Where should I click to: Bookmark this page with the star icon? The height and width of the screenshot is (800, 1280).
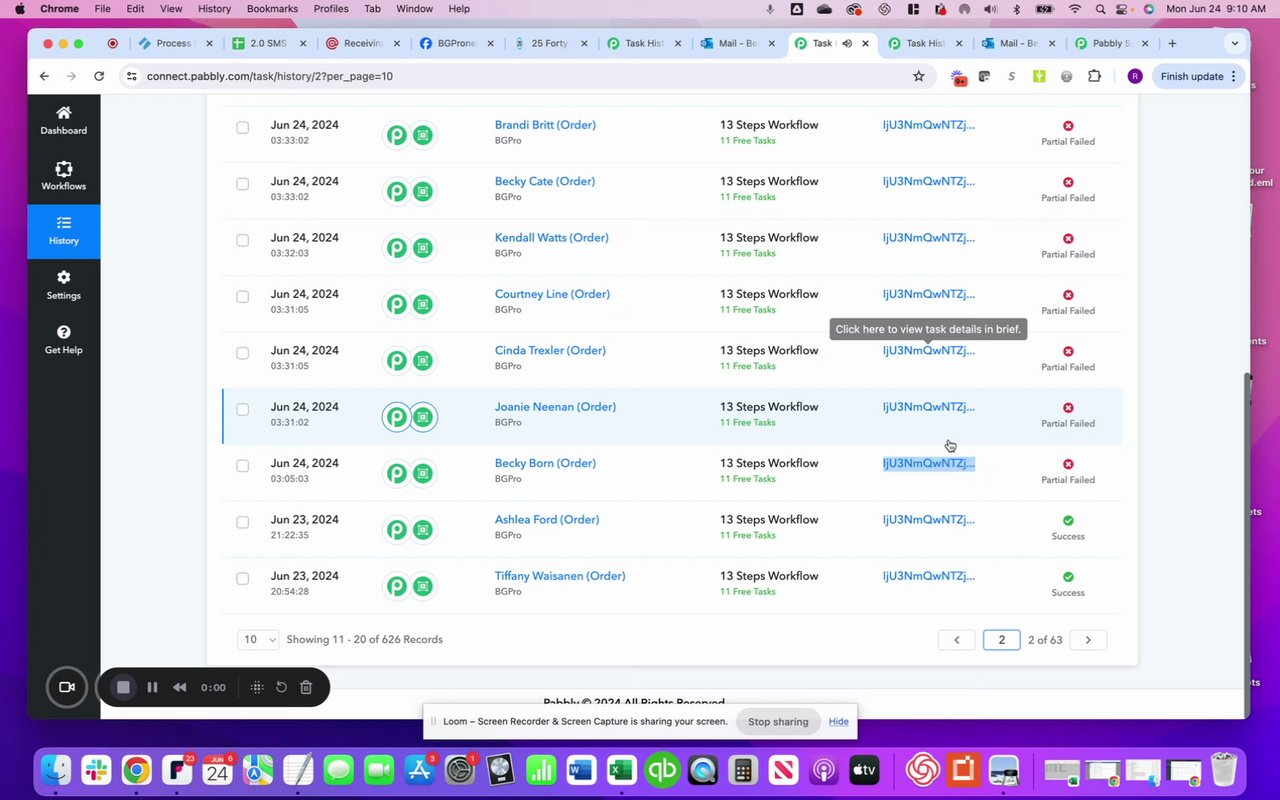tap(918, 76)
